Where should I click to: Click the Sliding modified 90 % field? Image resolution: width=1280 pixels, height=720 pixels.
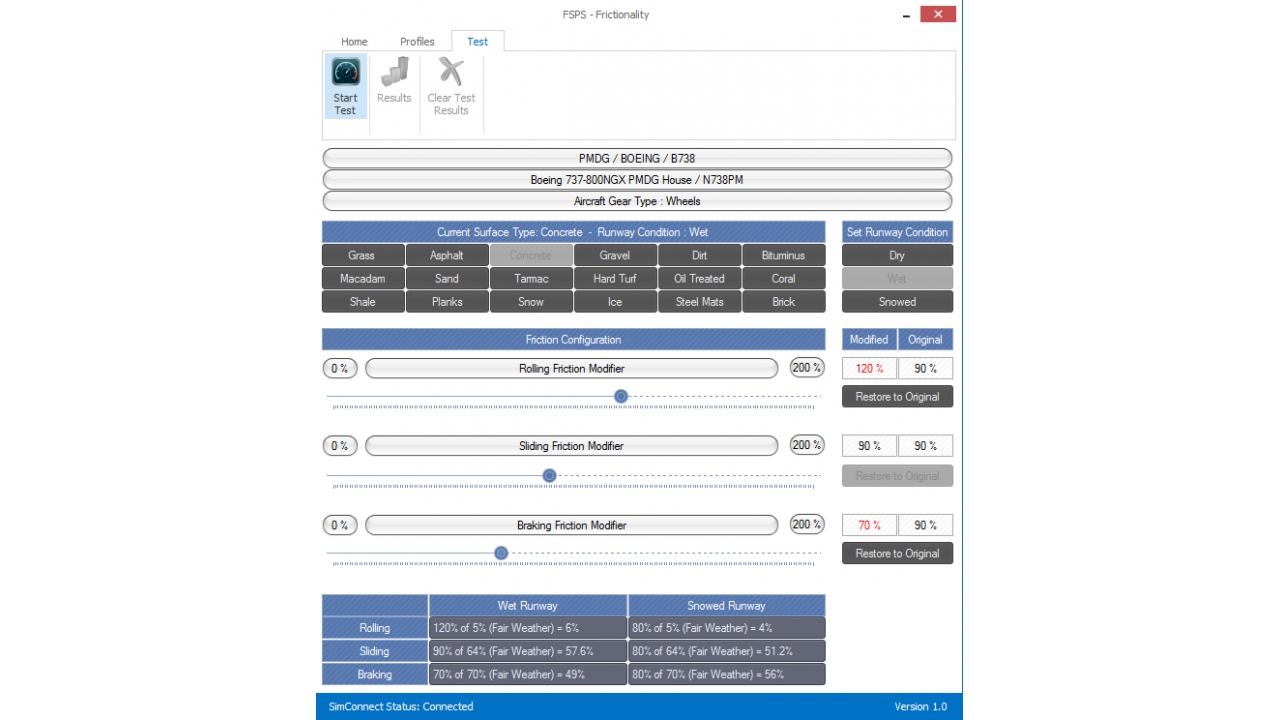[x=869, y=445]
